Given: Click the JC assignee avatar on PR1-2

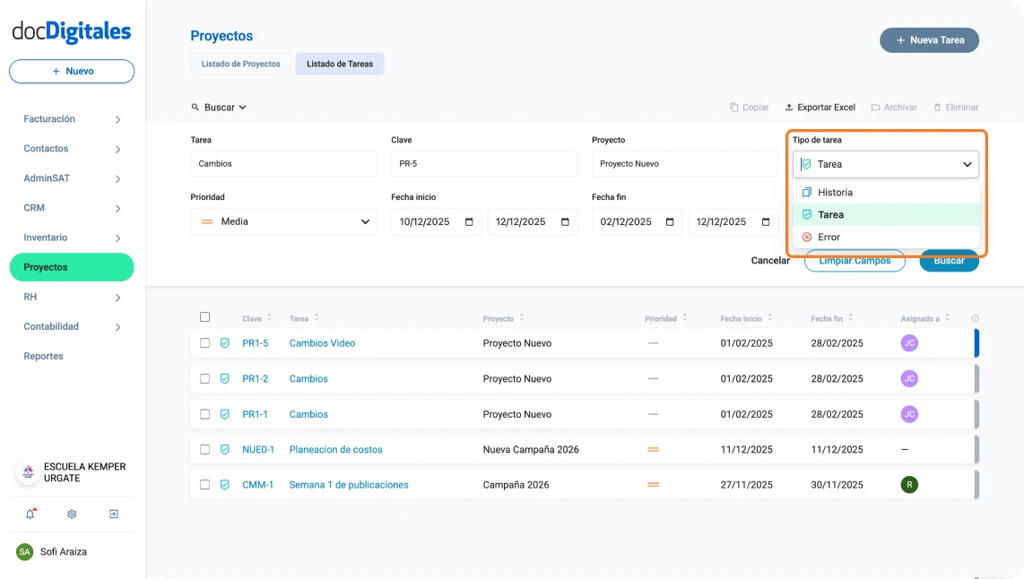Looking at the screenshot, I should [909, 379].
